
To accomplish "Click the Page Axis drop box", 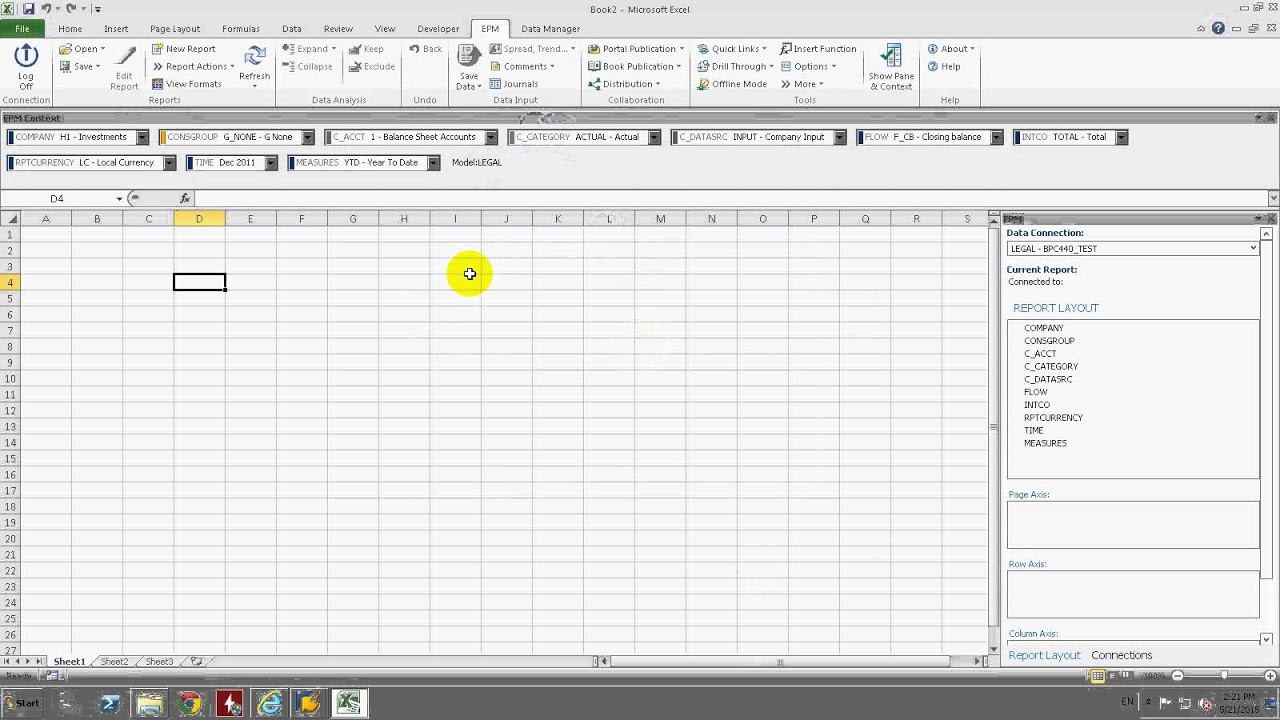I will coord(1133,524).
